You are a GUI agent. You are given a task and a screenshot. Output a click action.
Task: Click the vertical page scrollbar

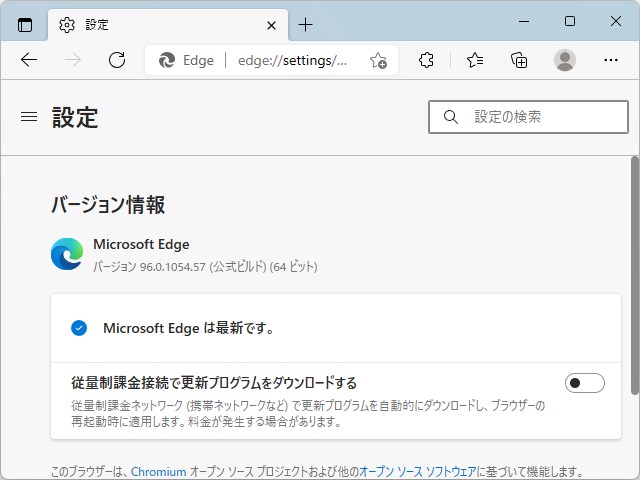coord(635,276)
